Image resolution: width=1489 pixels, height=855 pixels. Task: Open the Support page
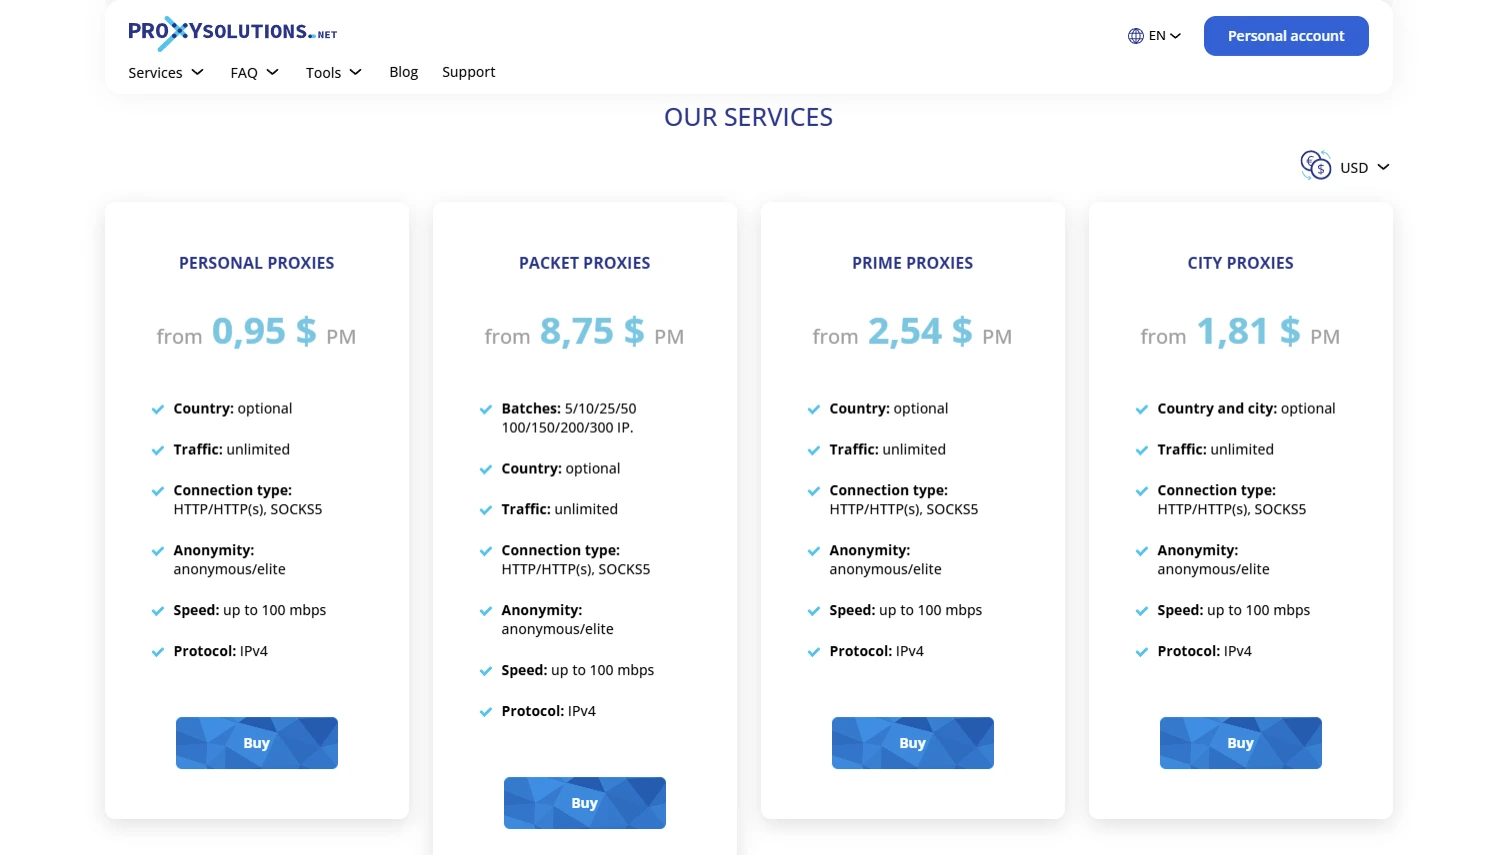468,72
